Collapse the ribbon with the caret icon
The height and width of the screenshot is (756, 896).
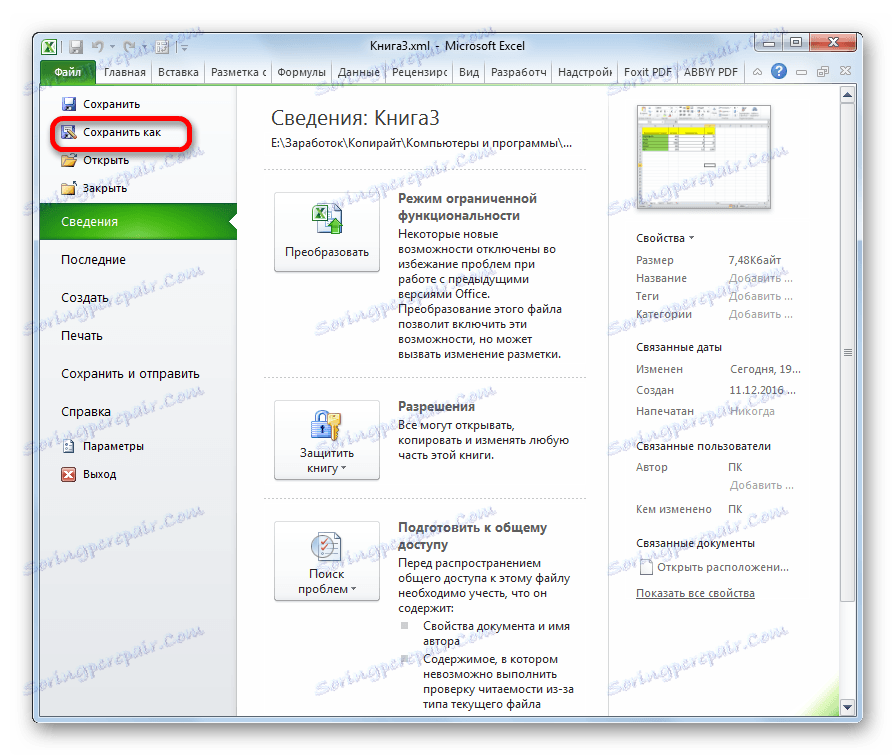757,72
